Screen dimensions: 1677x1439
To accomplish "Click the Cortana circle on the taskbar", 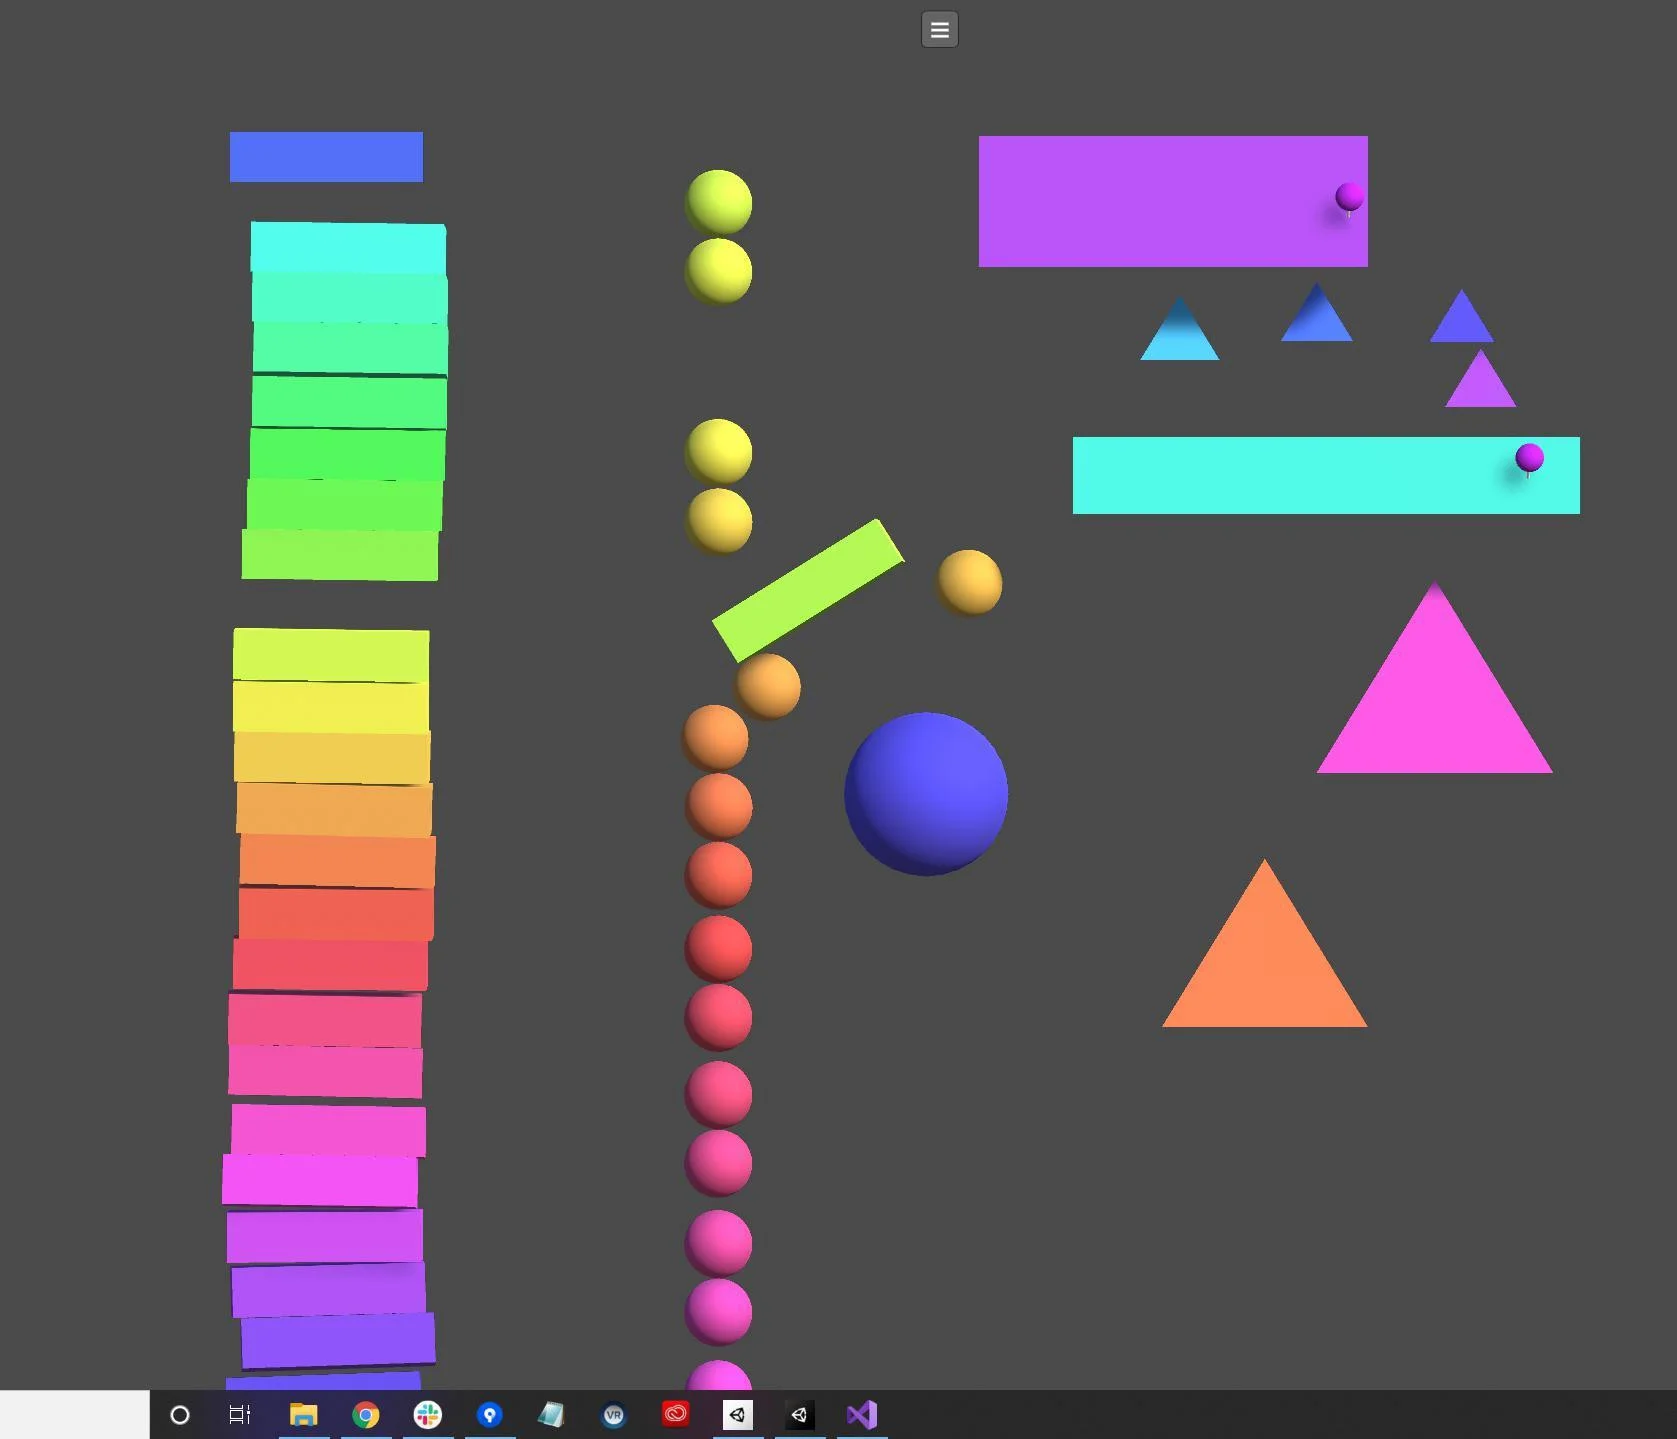I will pos(180,1414).
